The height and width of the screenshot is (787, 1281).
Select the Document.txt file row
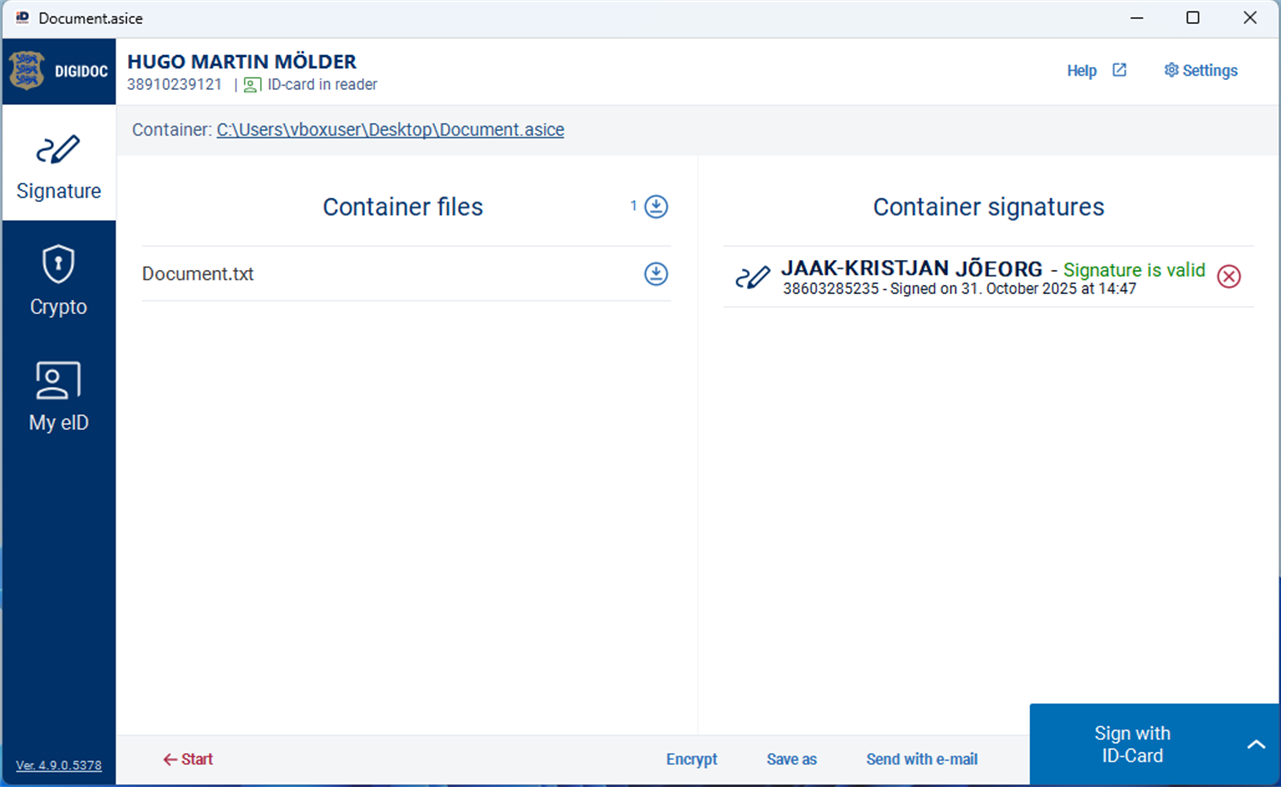[x=406, y=274]
